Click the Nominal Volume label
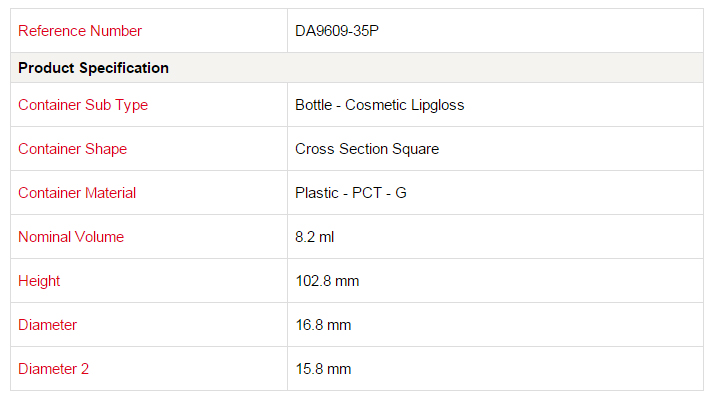This screenshot has width=710, height=397. [x=71, y=237]
